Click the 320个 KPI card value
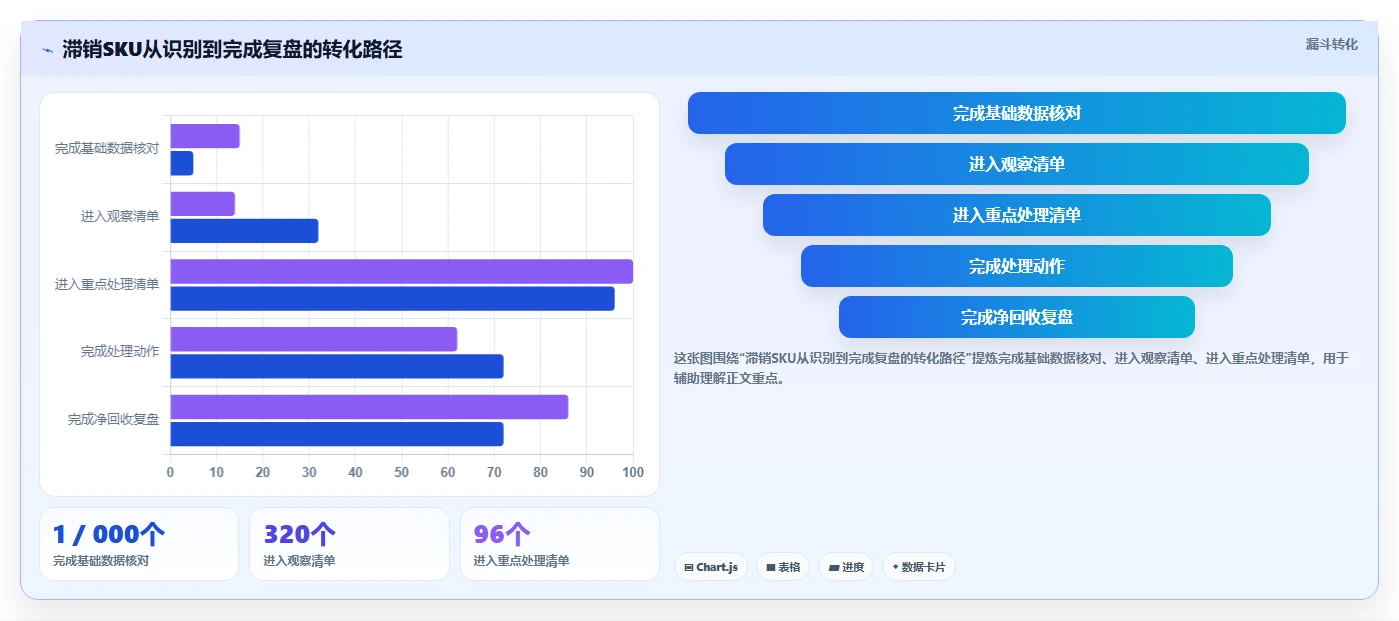The image size is (1399, 621). click(x=300, y=534)
